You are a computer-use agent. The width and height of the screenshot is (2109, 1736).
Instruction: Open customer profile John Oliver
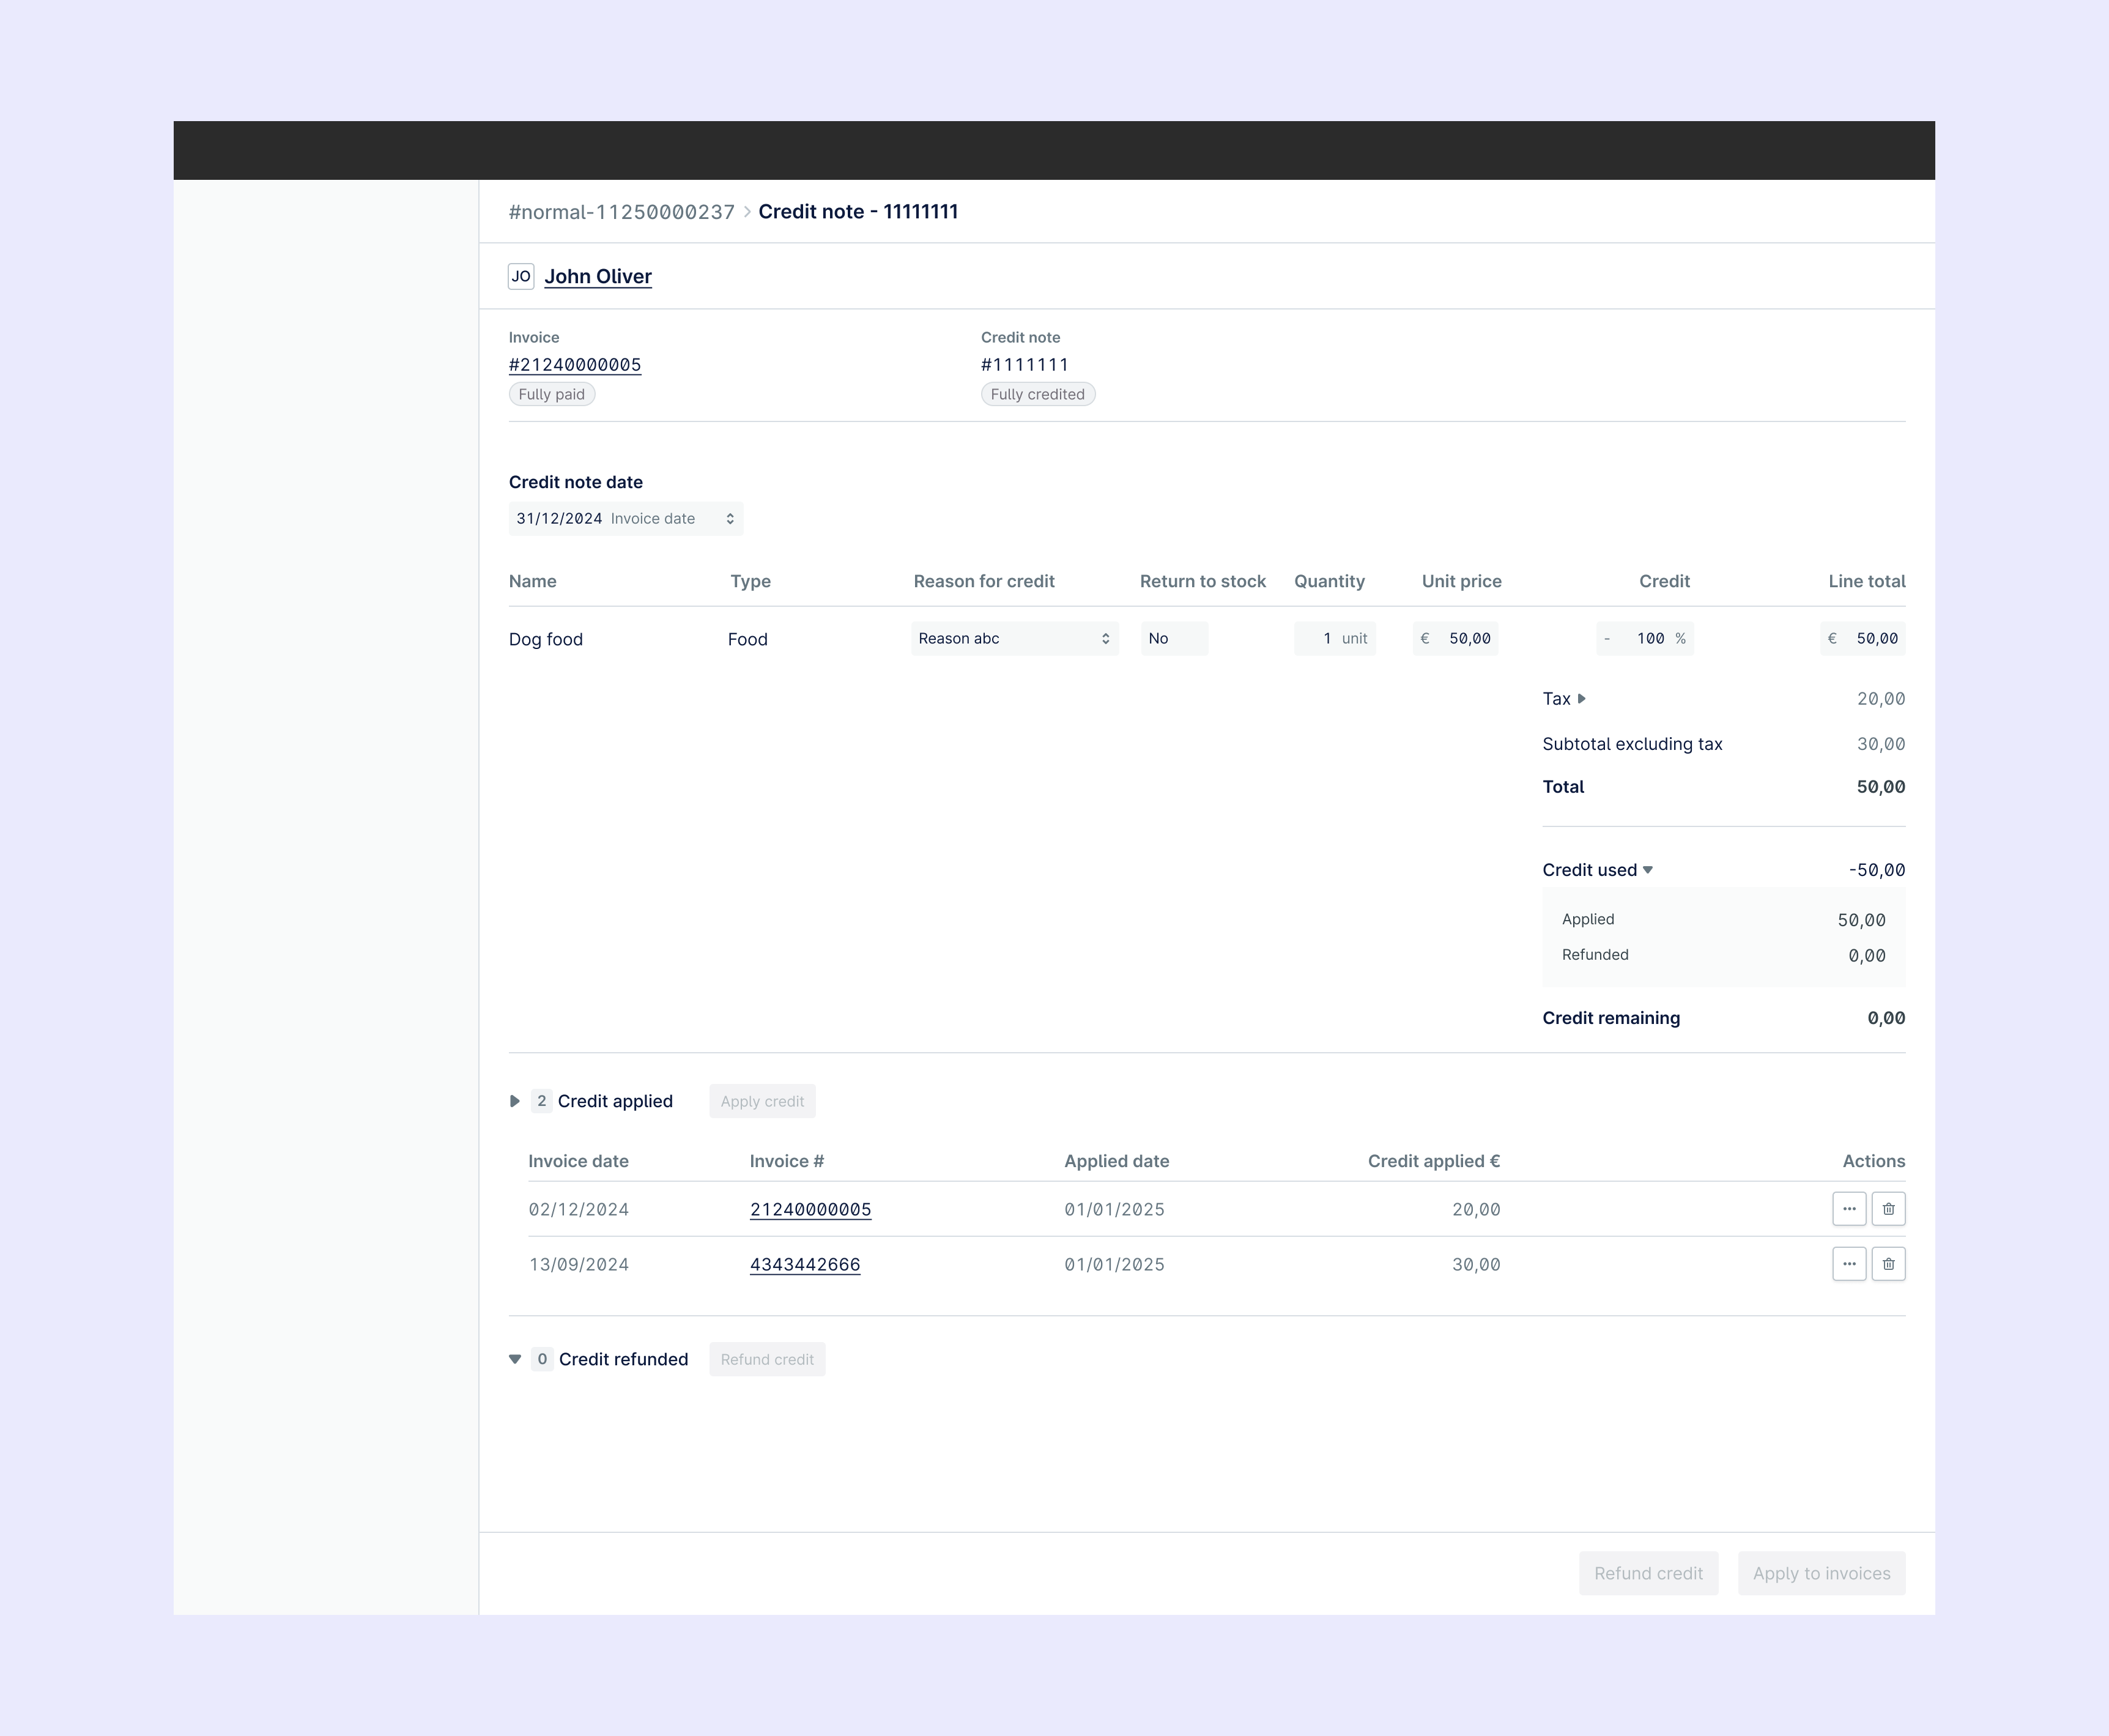[597, 276]
